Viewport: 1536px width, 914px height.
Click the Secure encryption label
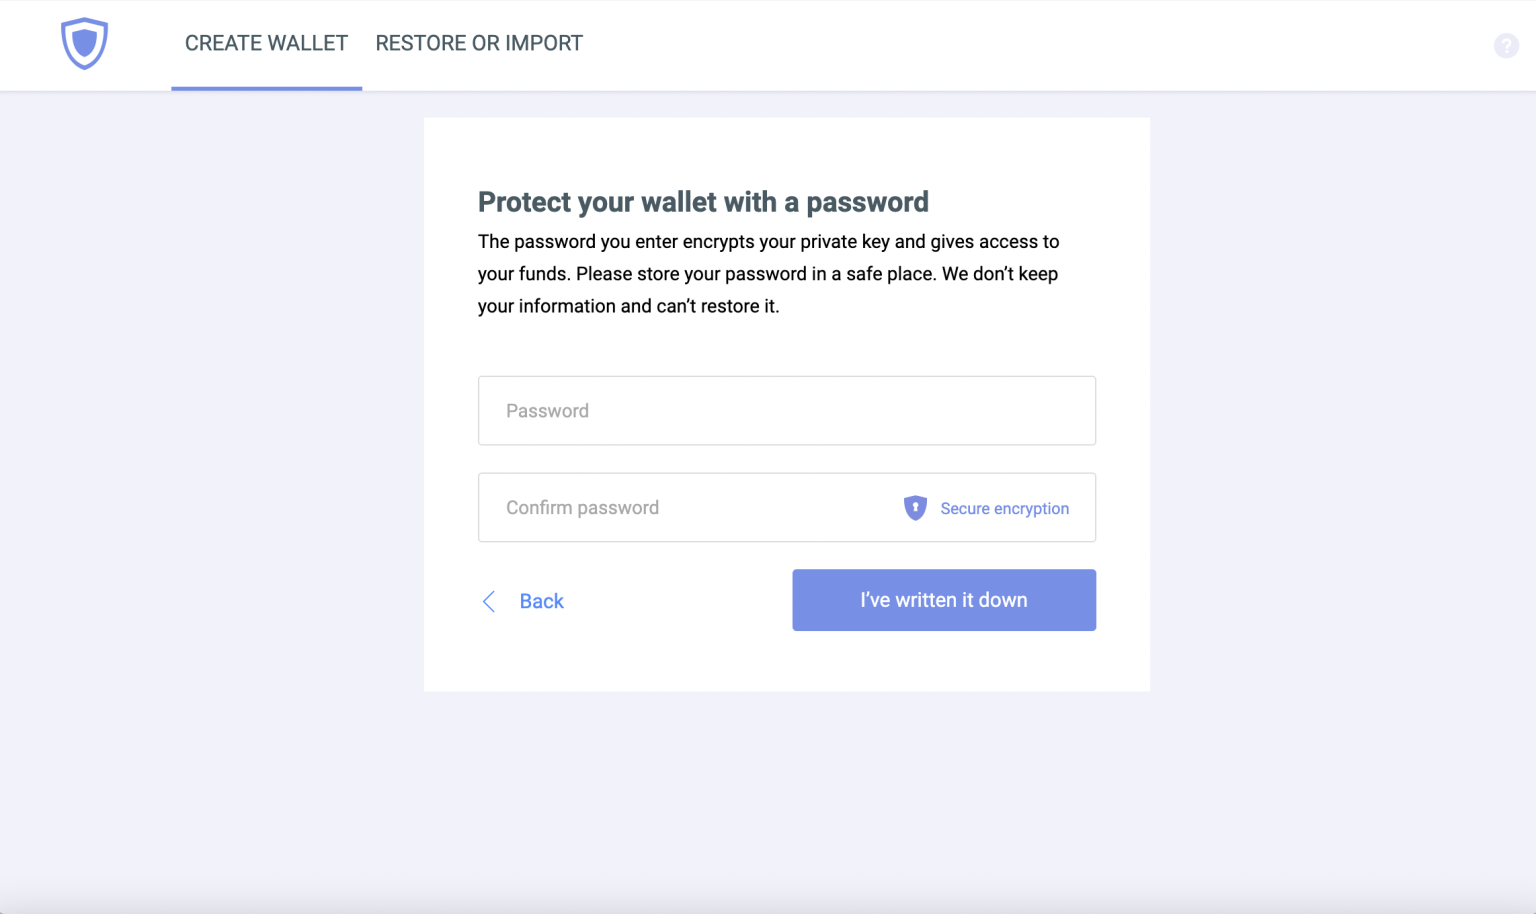pyautogui.click(x=1004, y=508)
